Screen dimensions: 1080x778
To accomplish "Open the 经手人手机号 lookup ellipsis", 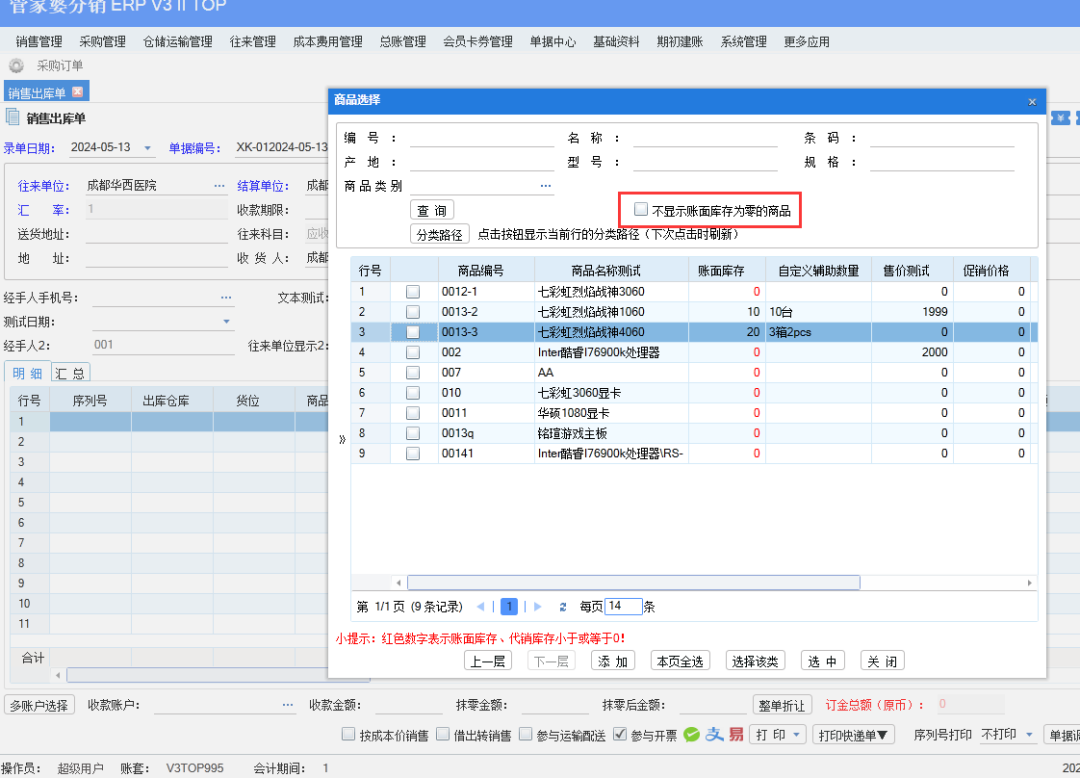I will pos(226,297).
